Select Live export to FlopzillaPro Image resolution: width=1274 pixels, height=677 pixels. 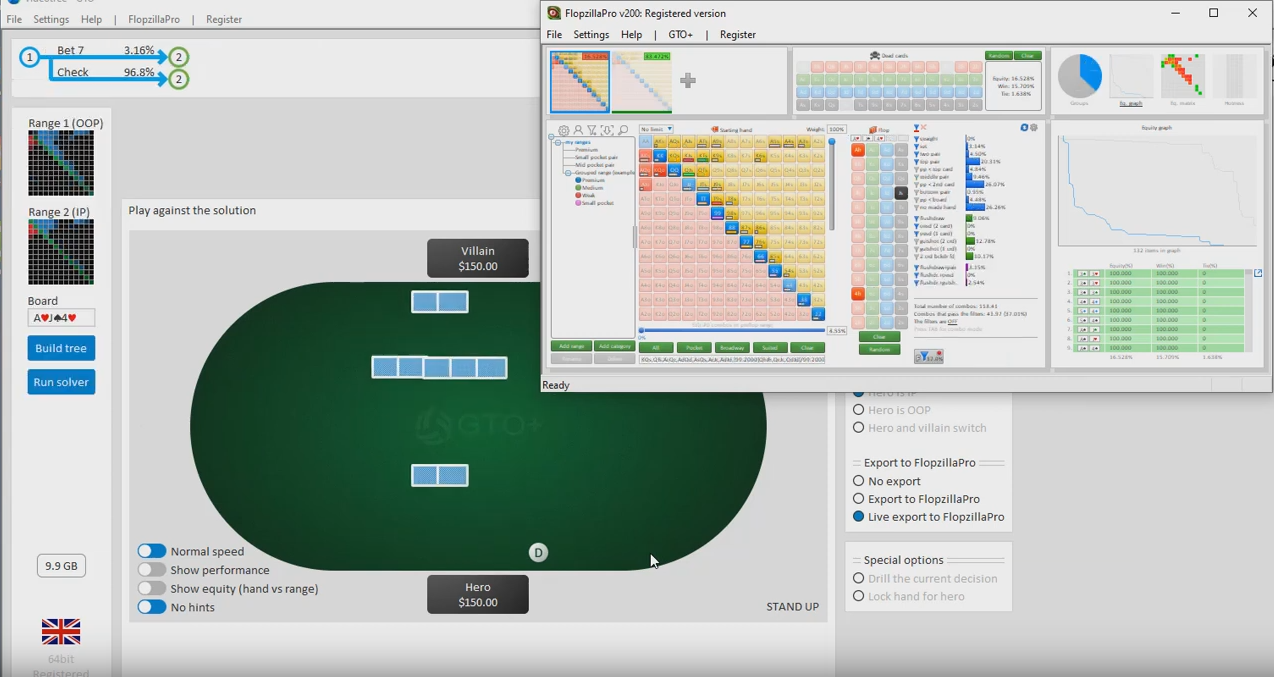858,517
